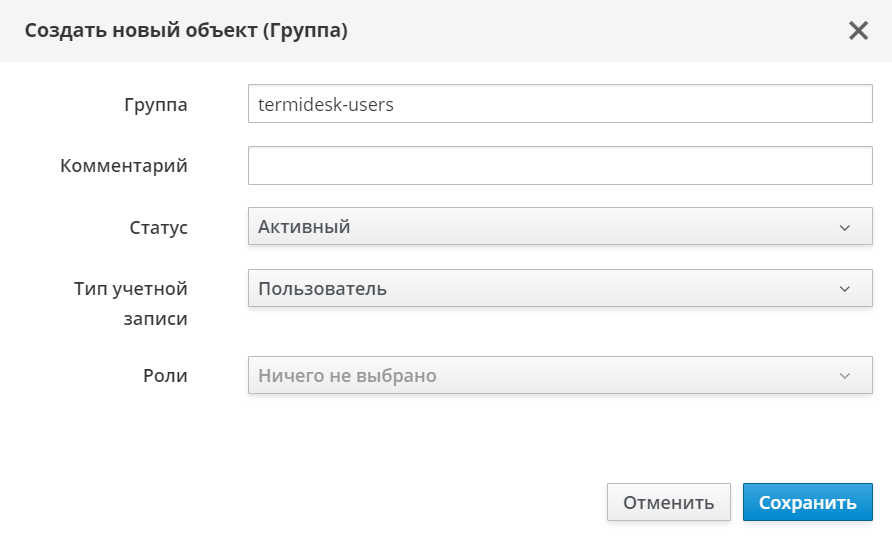This screenshot has height=542, width=892.
Task: Click the Ничего не выбрано placeholder text
Action: (347, 376)
